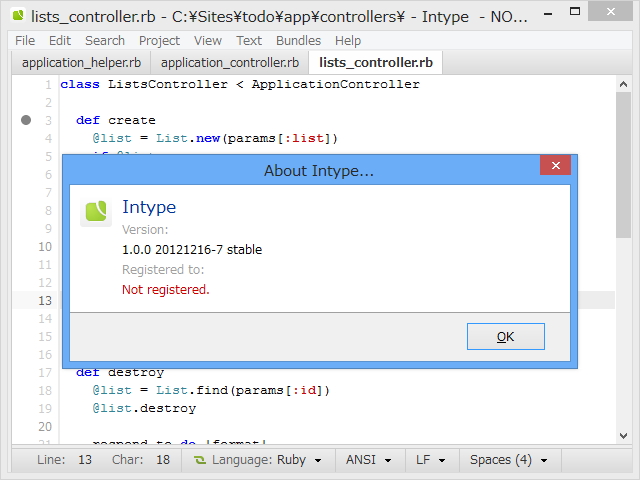The height and width of the screenshot is (480, 640).
Task: Click the Intype logo in About dialog
Action: click(96, 211)
